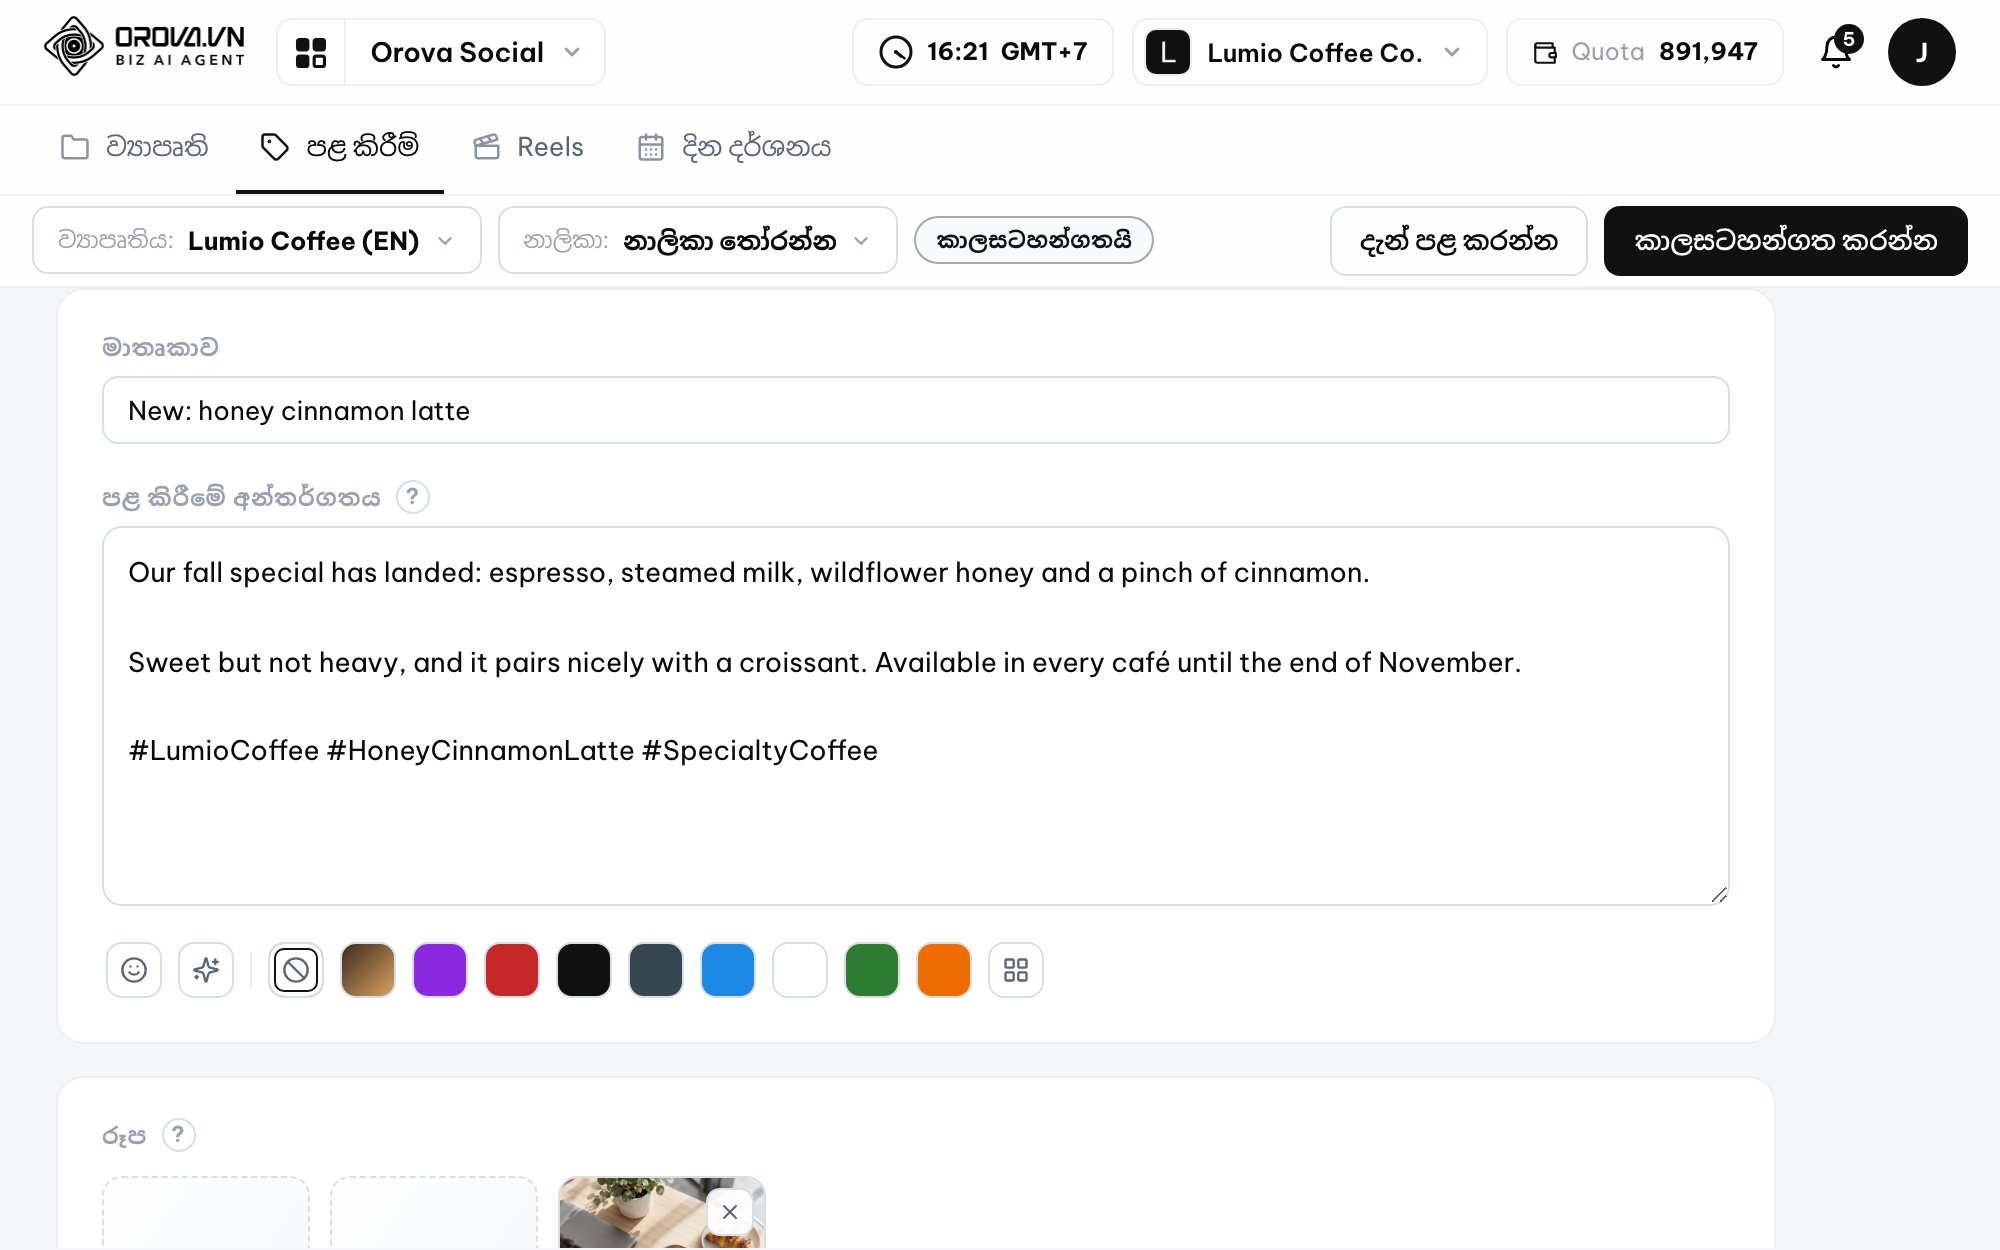Click the කාලසටහන්ගත කරන්න button

click(x=1785, y=241)
